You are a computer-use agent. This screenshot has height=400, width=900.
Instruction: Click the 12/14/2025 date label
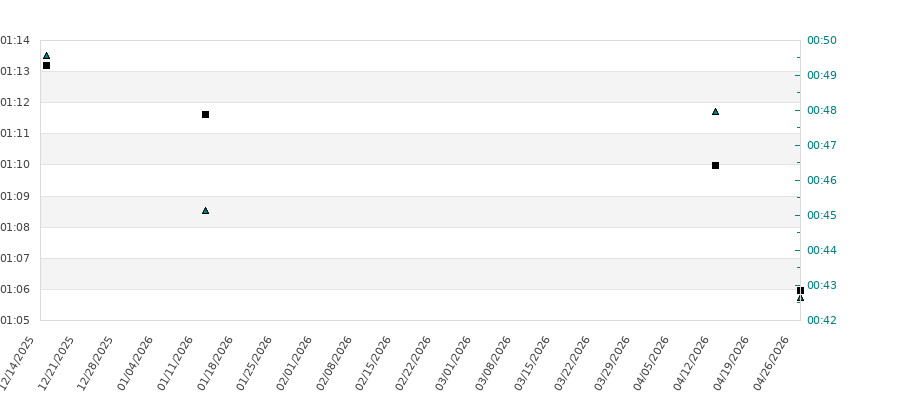(19, 362)
